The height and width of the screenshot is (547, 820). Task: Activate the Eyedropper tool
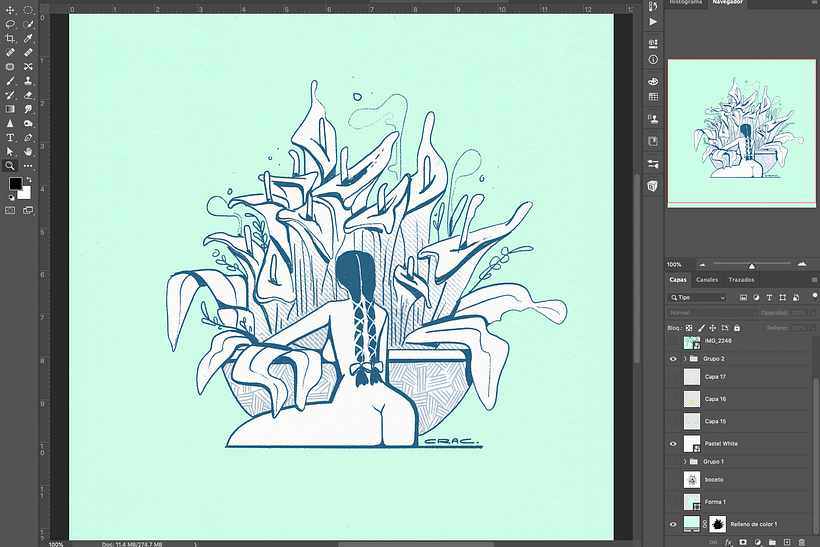[28, 38]
